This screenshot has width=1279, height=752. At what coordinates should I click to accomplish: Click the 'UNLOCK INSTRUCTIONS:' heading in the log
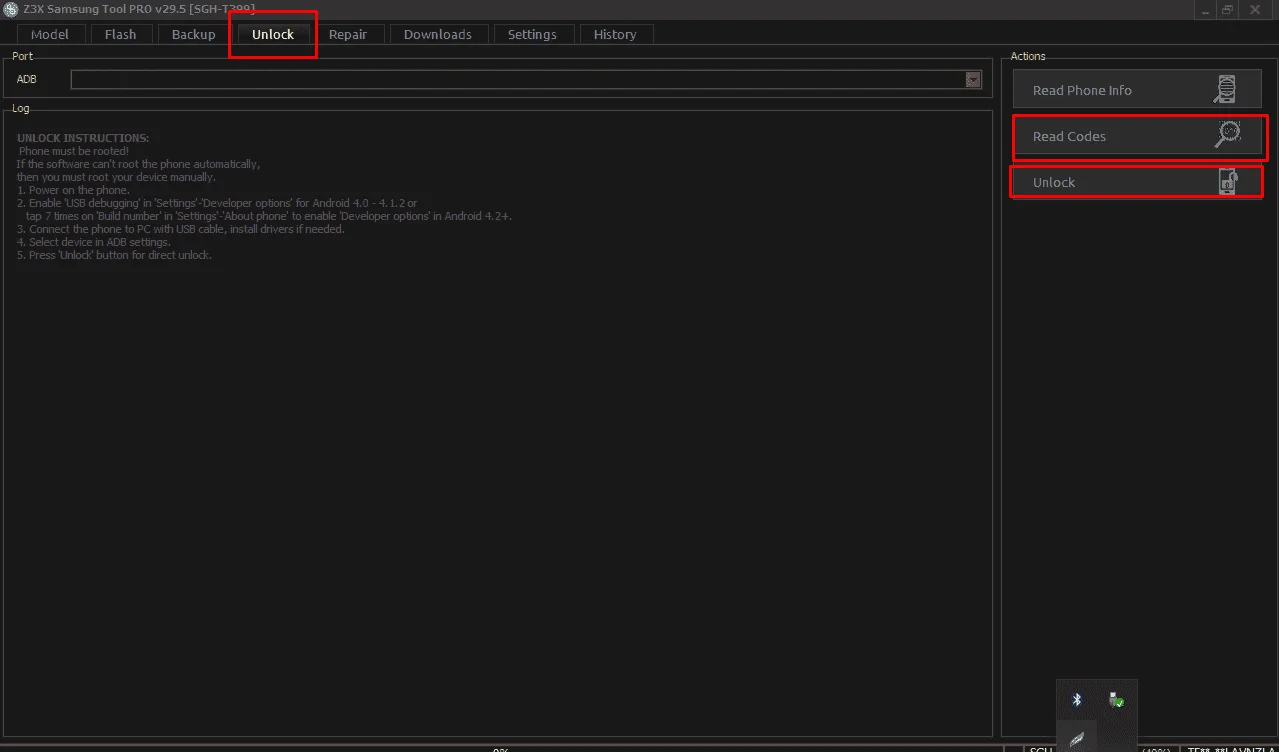tap(83, 138)
